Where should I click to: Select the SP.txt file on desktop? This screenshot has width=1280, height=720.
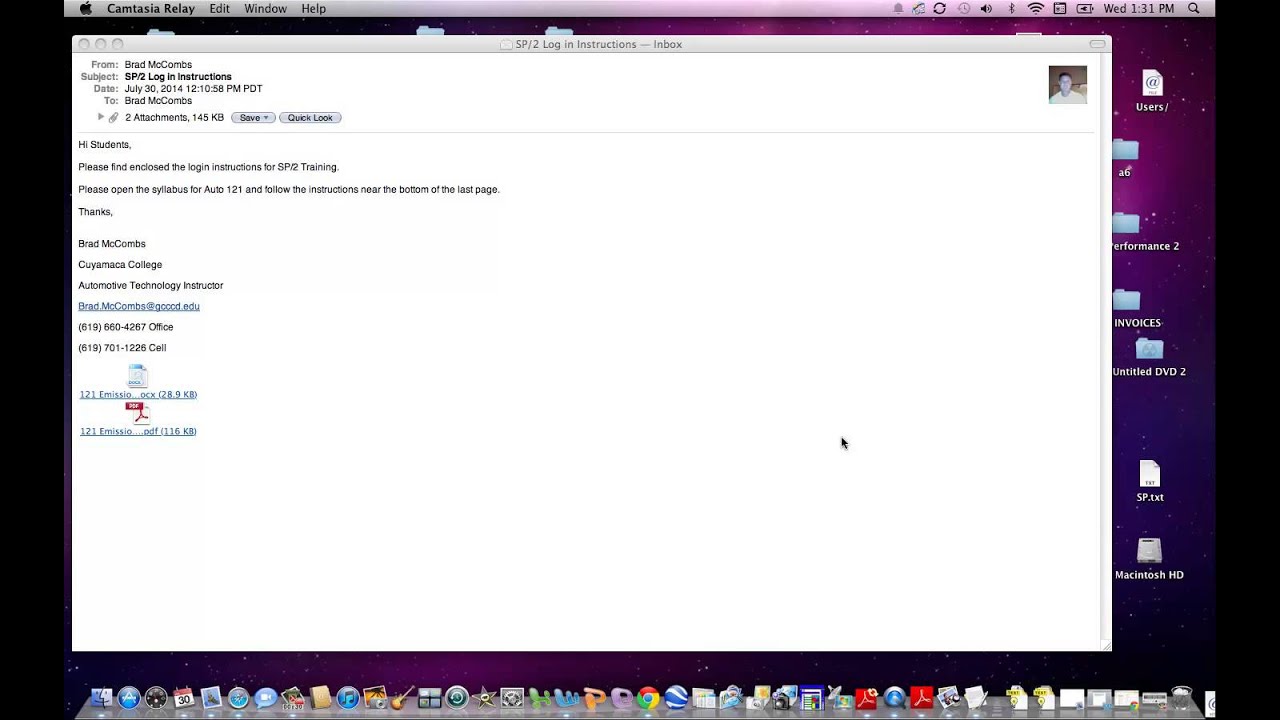click(x=1150, y=481)
